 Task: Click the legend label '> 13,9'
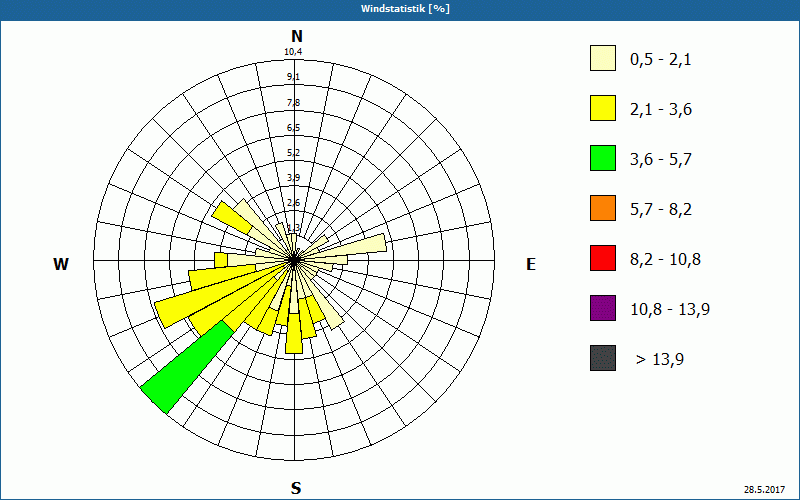point(660,360)
